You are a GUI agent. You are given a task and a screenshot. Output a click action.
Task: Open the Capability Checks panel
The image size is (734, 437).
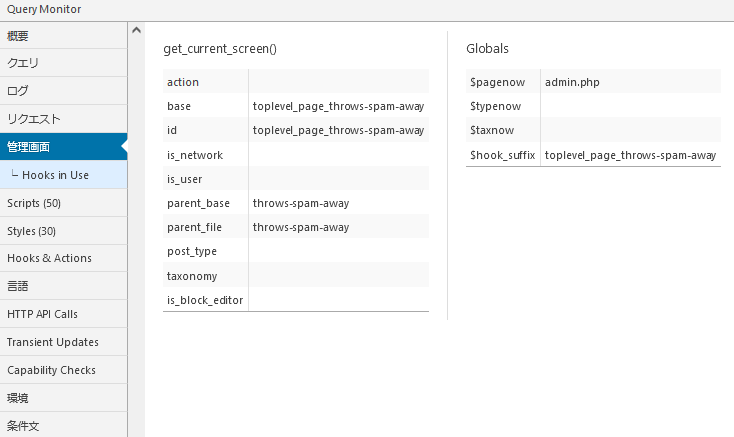51,370
